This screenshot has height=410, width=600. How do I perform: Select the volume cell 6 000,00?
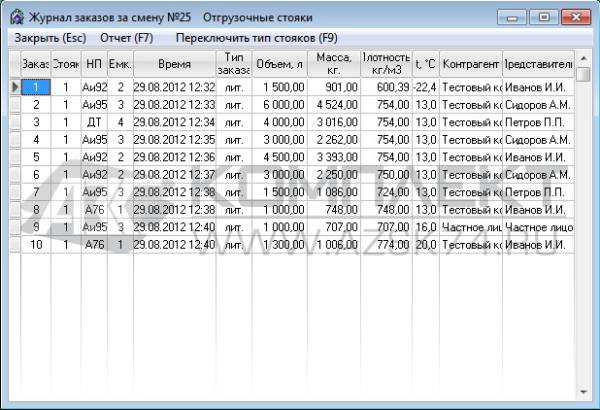pyautogui.click(x=280, y=104)
